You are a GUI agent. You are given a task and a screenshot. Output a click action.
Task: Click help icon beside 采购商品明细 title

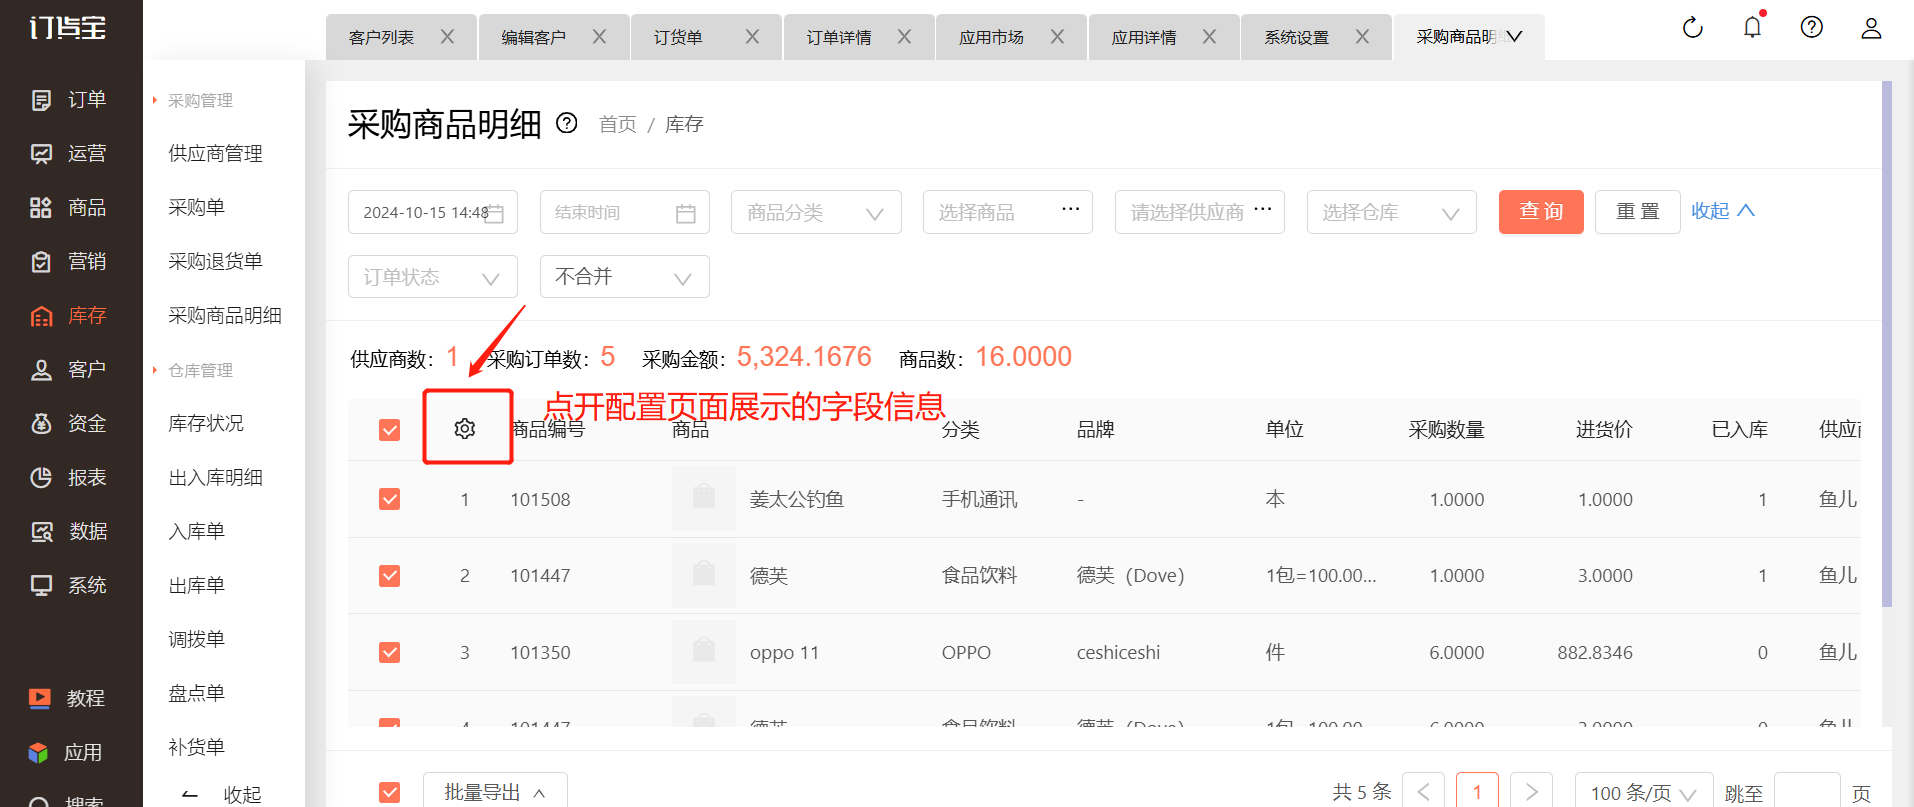pos(567,123)
